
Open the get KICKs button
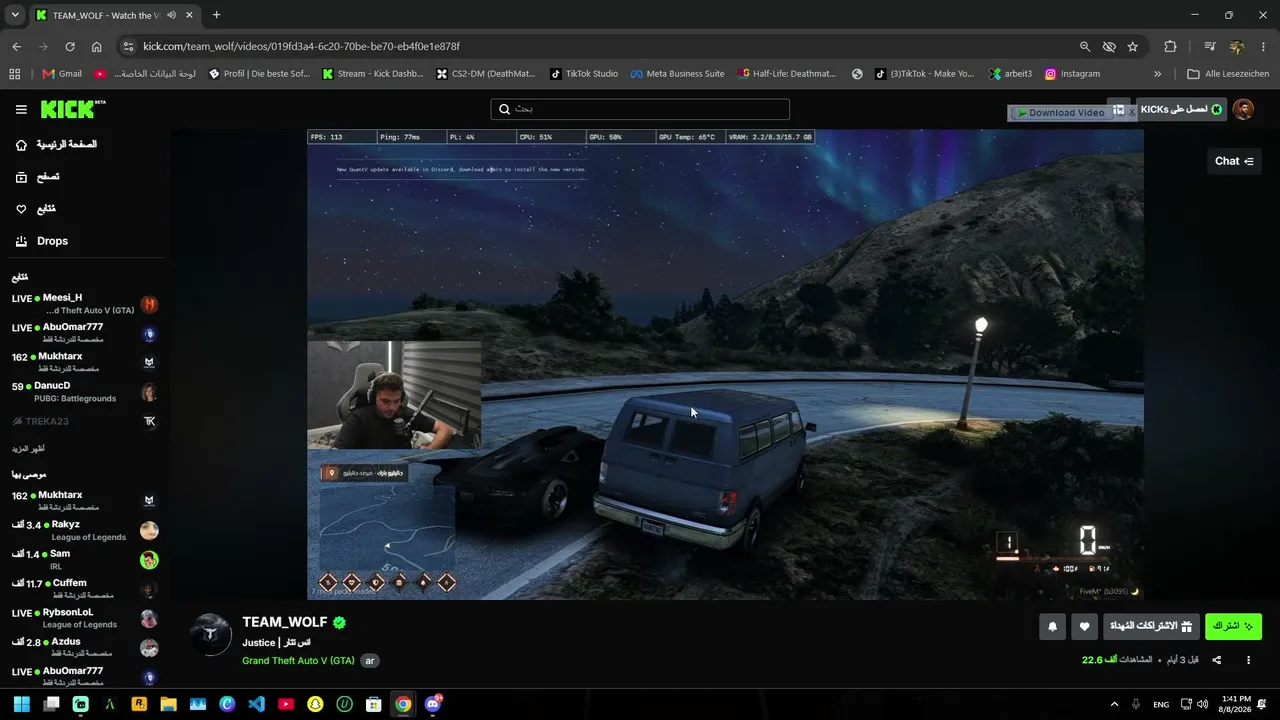1181,109
